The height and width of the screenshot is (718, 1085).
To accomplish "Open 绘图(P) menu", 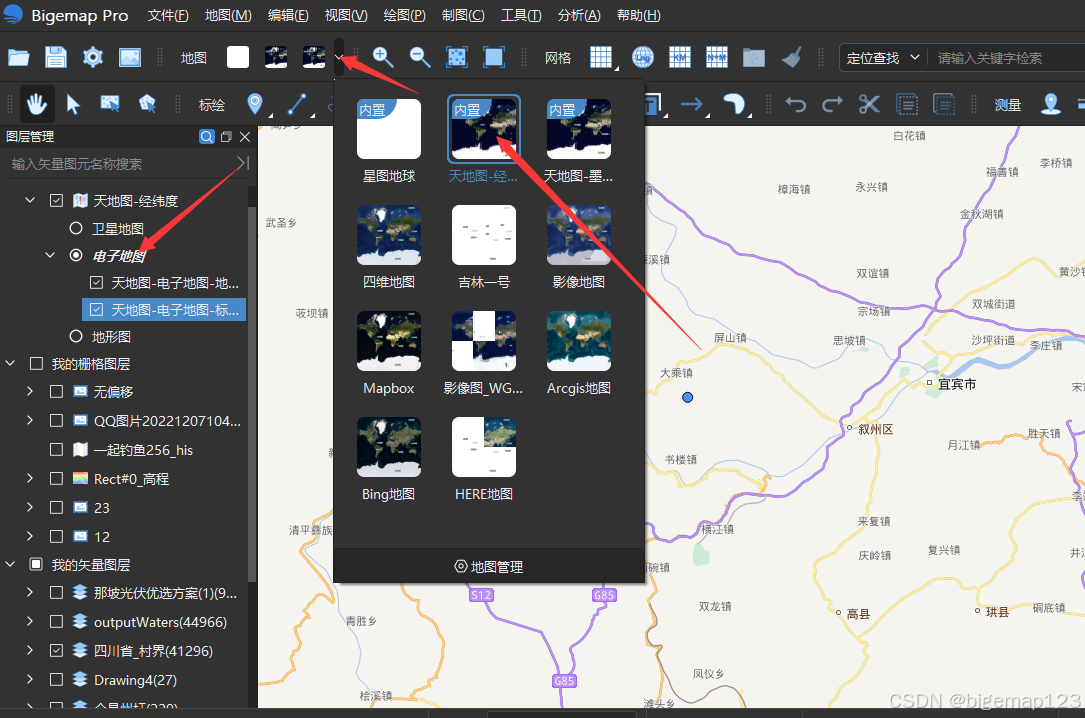I will 405,15.
